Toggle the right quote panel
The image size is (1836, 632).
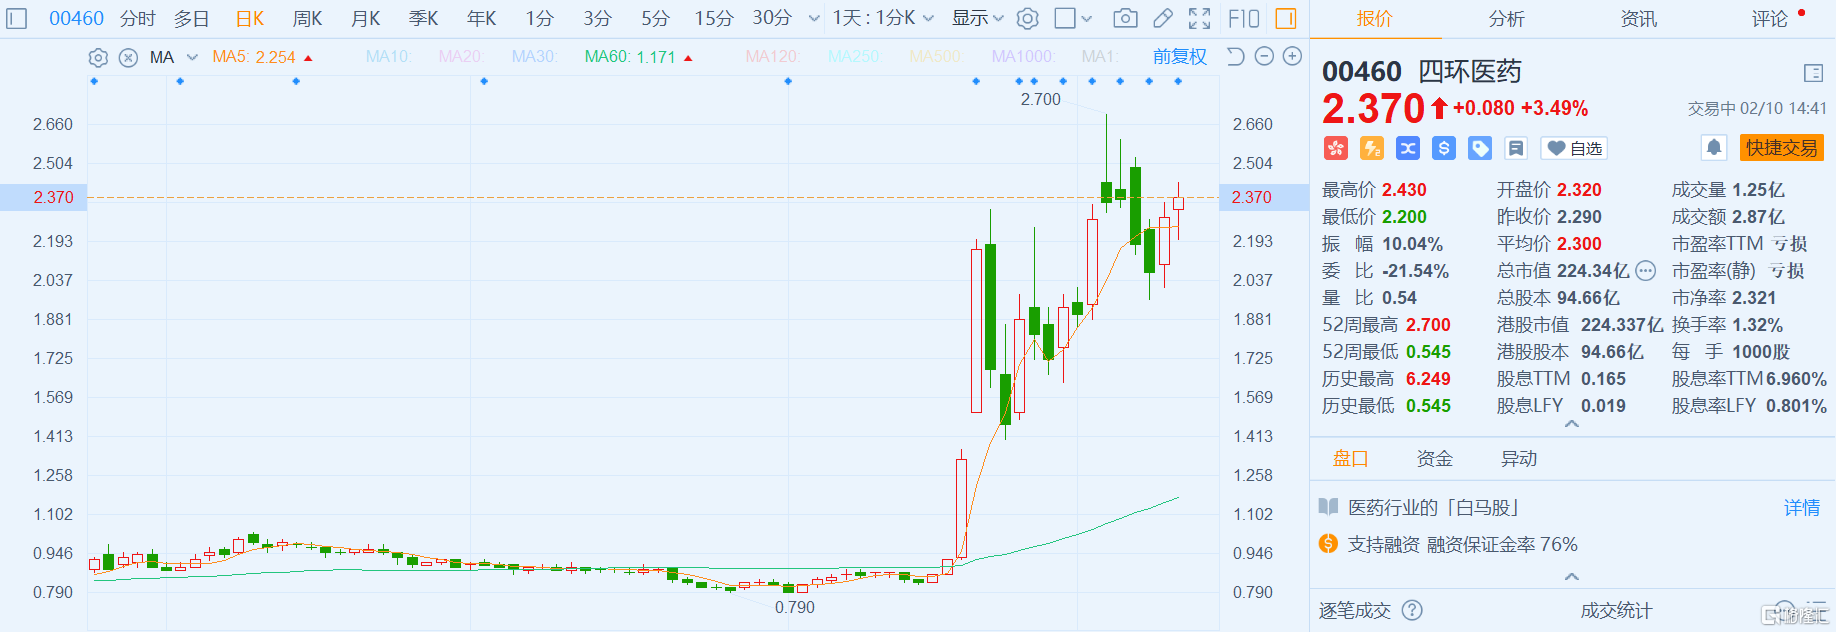coord(1286,18)
